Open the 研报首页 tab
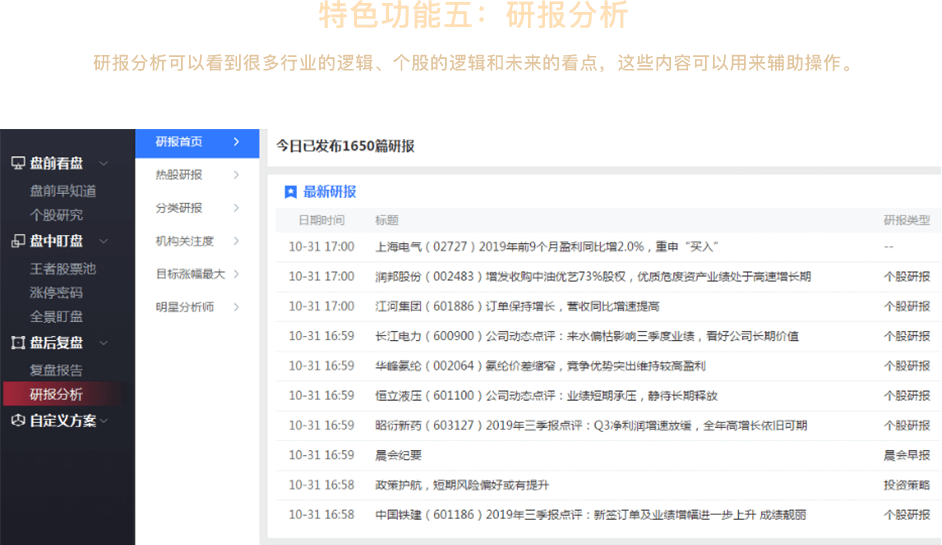Image resolution: width=942 pixels, height=545 pixels. (x=198, y=143)
